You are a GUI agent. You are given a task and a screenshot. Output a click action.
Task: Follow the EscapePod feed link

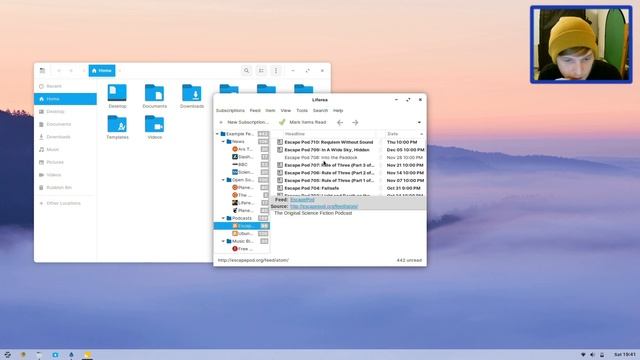tap(302, 200)
